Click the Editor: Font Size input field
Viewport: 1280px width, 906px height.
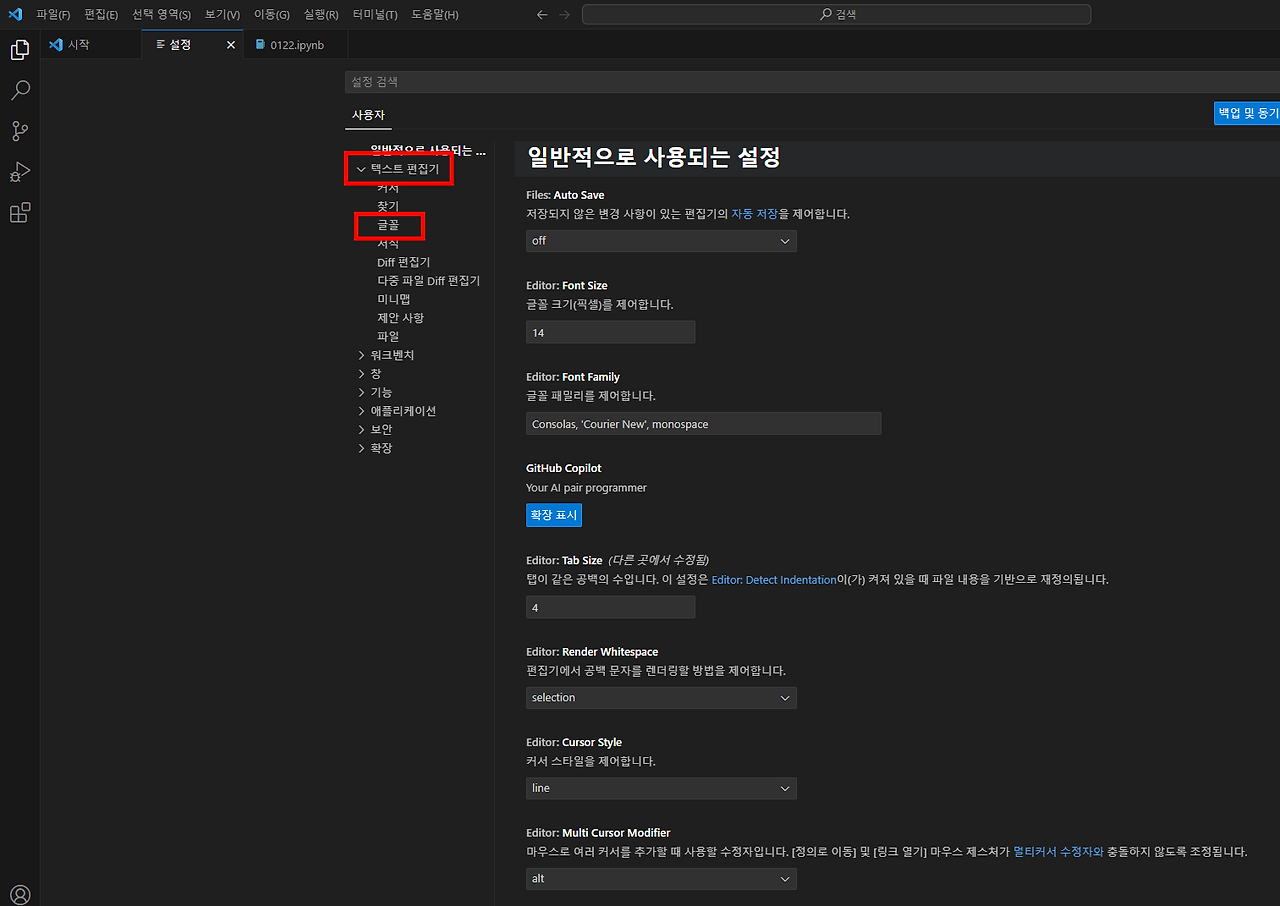(610, 331)
